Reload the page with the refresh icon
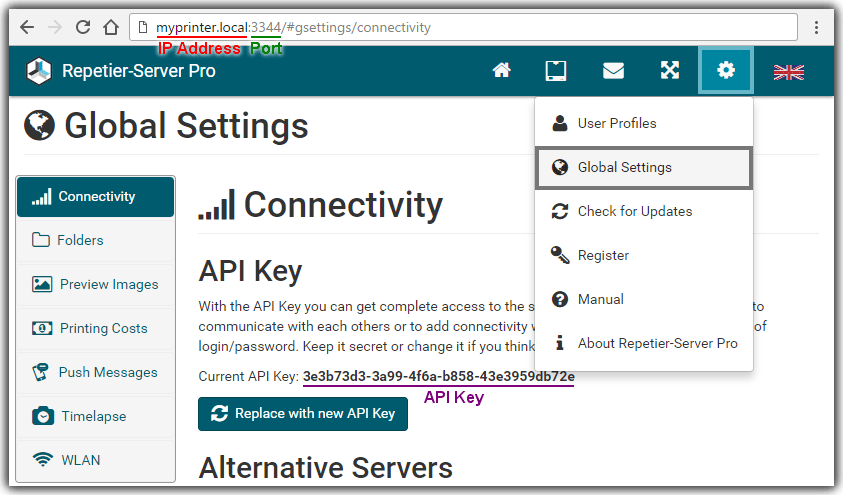 [x=83, y=27]
